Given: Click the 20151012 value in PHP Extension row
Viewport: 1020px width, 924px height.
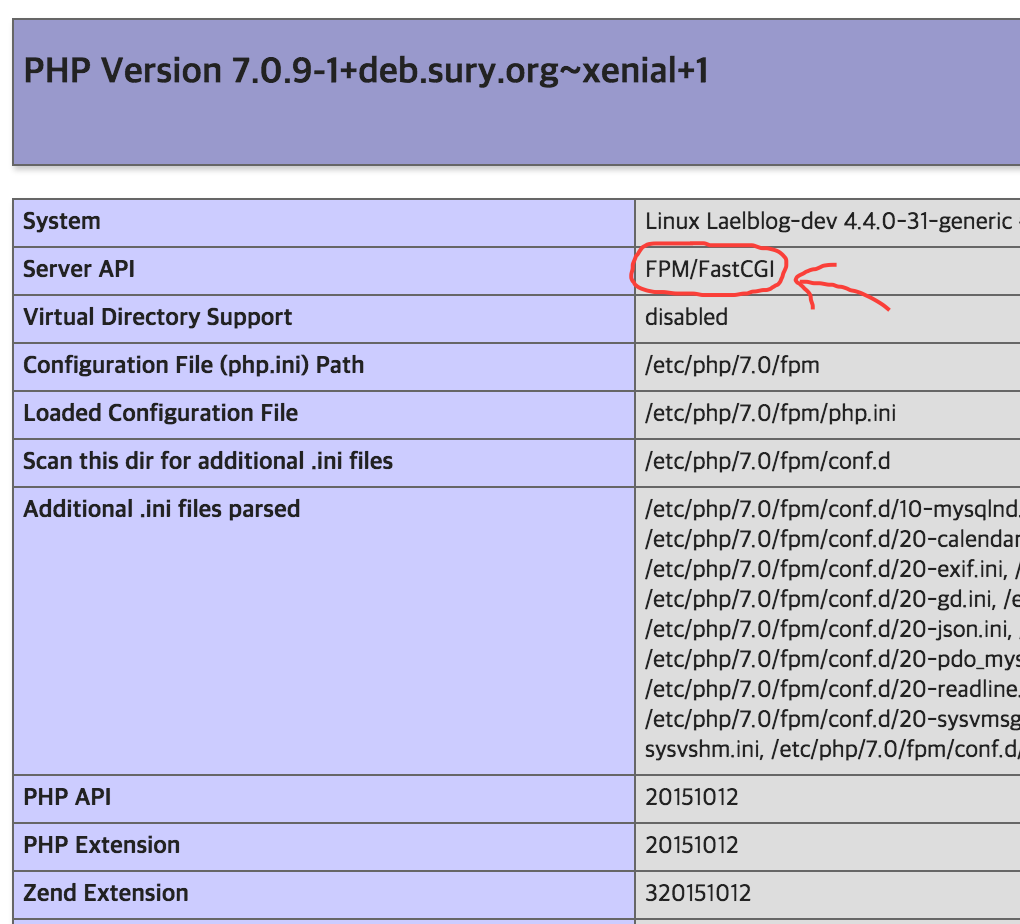Looking at the screenshot, I should pyautogui.click(x=691, y=845).
